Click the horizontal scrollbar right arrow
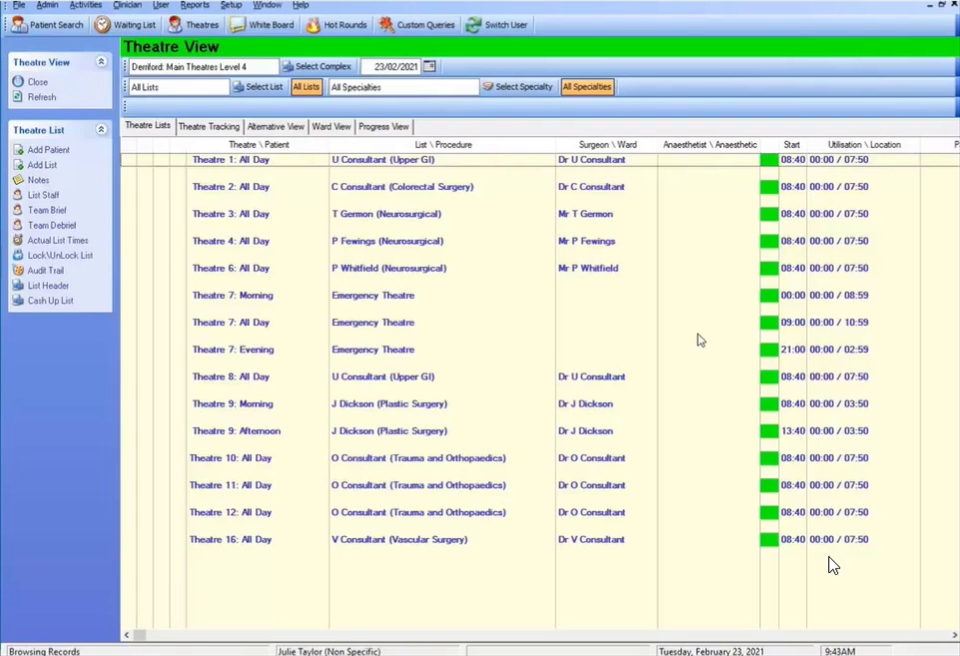960x656 pixels. coord(954,635)
